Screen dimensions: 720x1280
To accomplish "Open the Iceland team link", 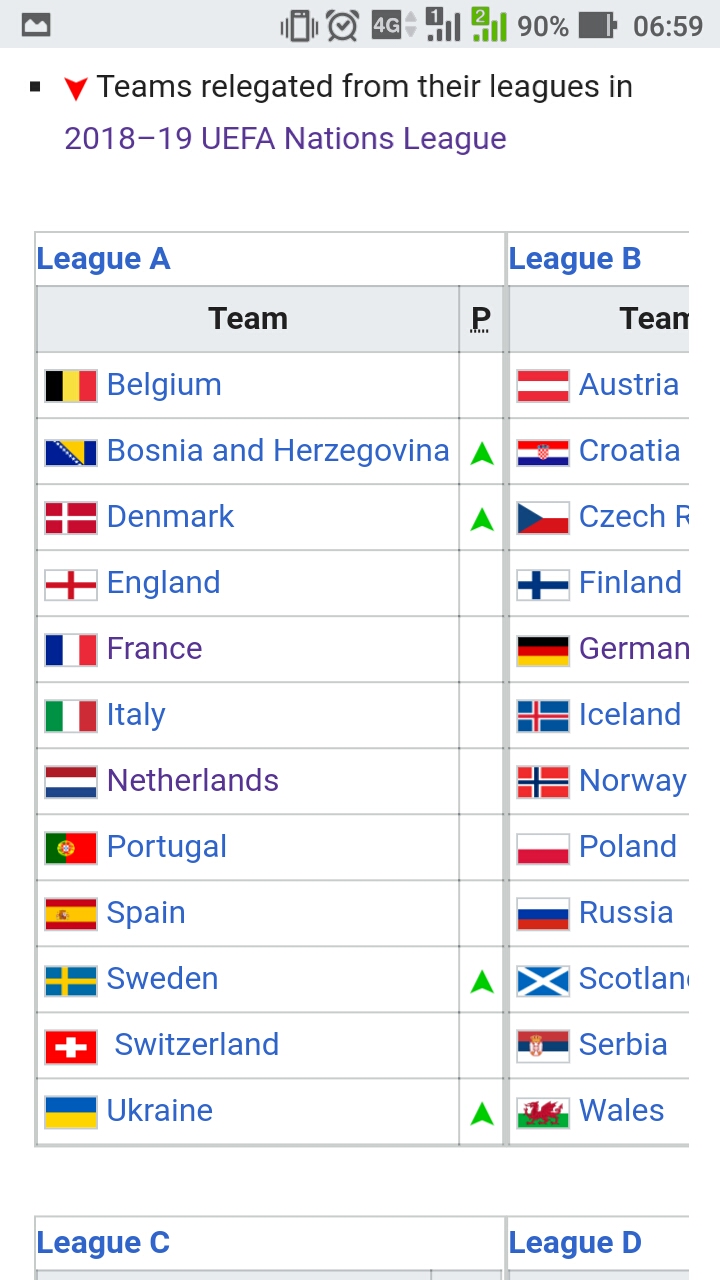I will coord(630,714).
